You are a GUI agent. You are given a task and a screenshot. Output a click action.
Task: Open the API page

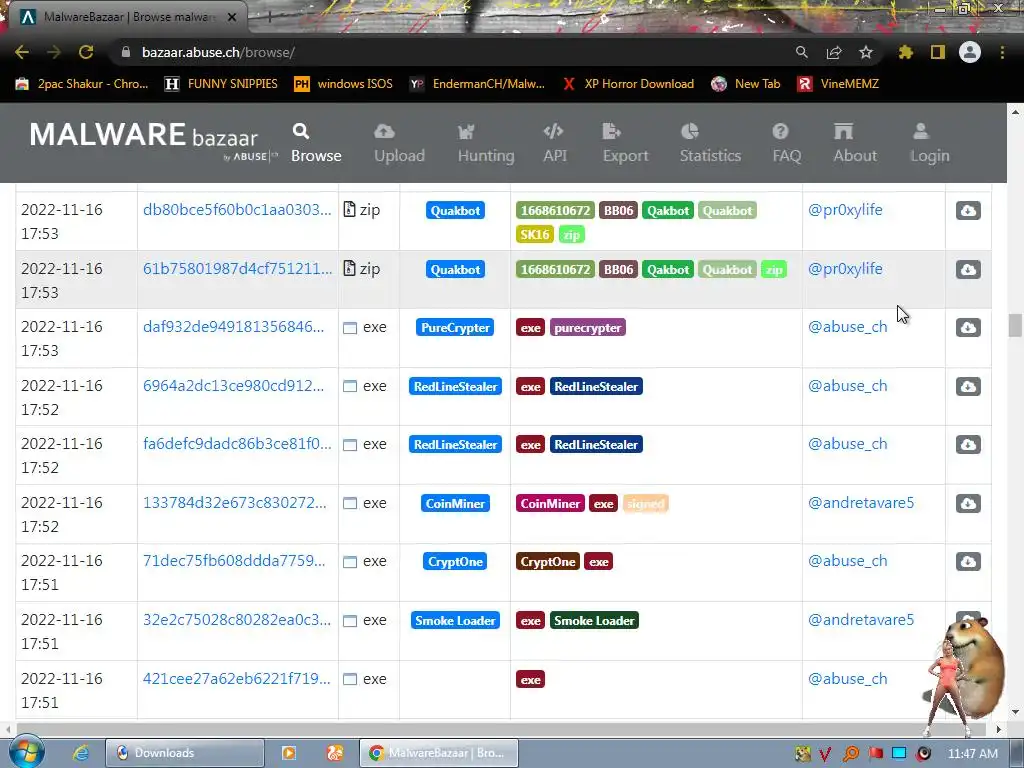click(554, 143)
